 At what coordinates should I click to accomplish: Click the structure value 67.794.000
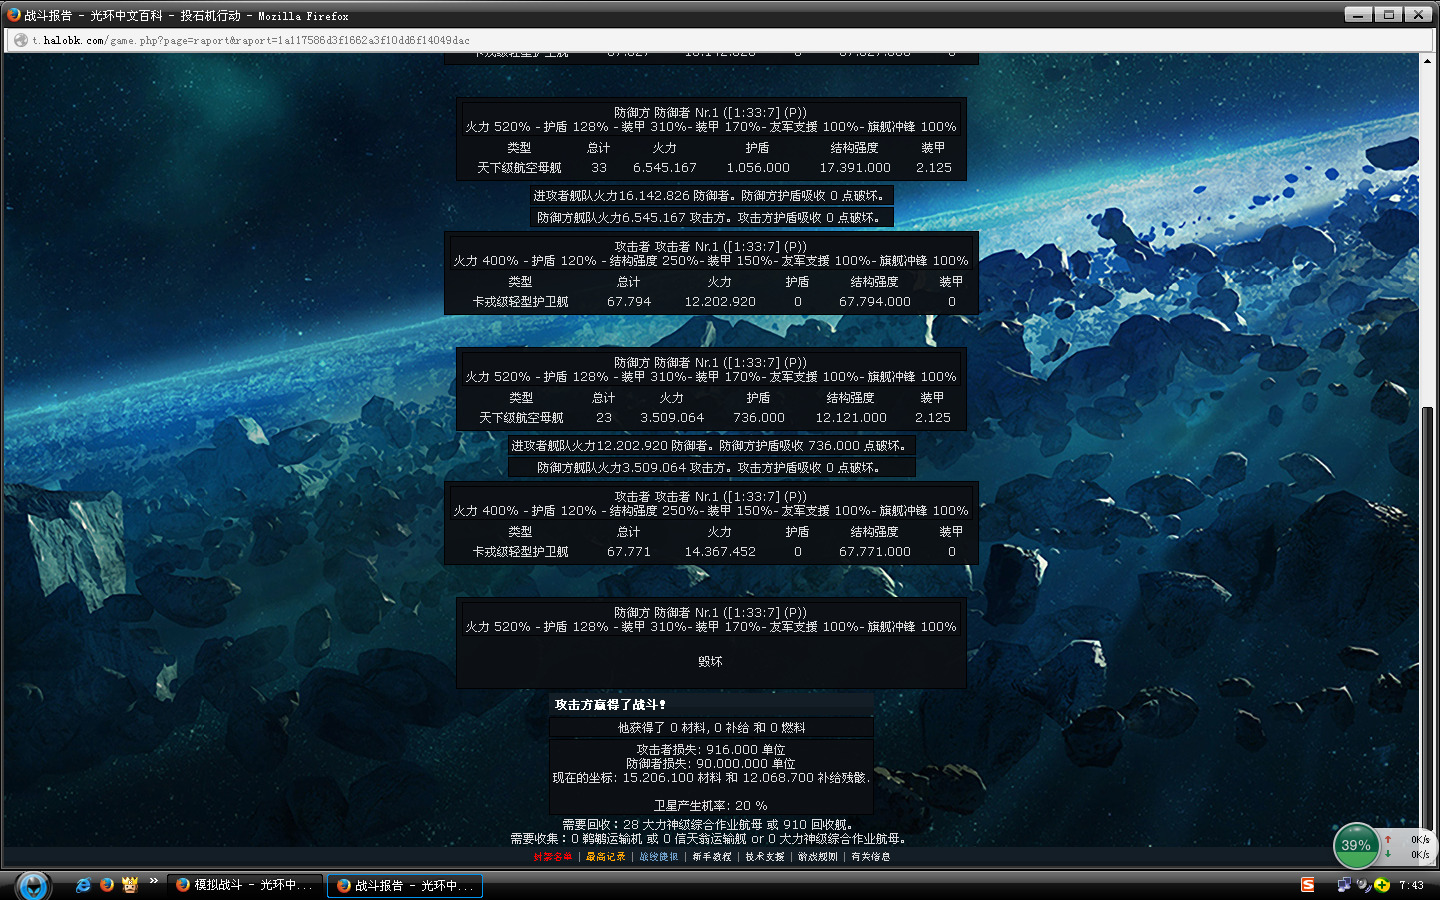(x=875, y=302)
